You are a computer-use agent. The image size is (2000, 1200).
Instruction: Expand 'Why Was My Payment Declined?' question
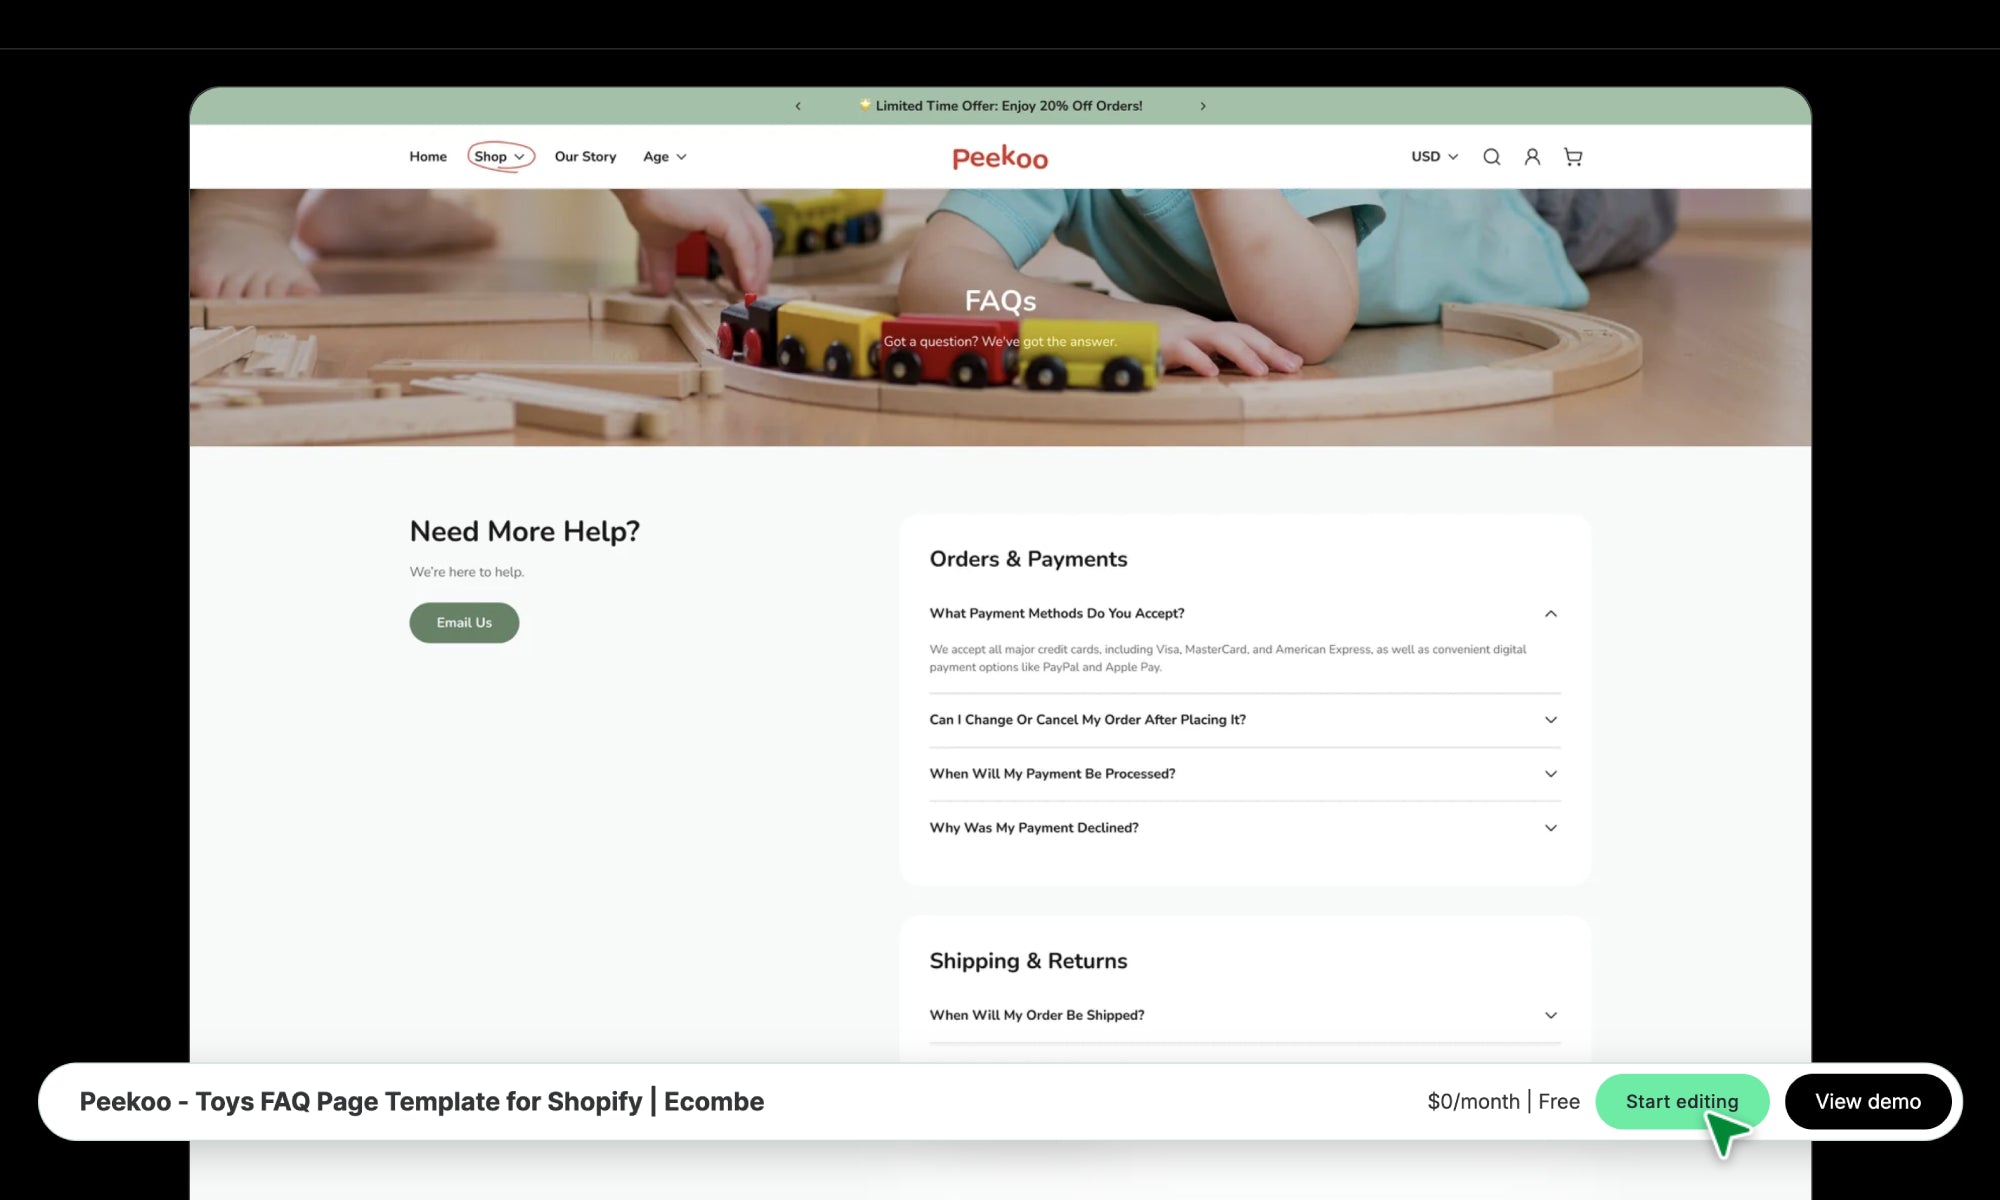point(1245,828)
